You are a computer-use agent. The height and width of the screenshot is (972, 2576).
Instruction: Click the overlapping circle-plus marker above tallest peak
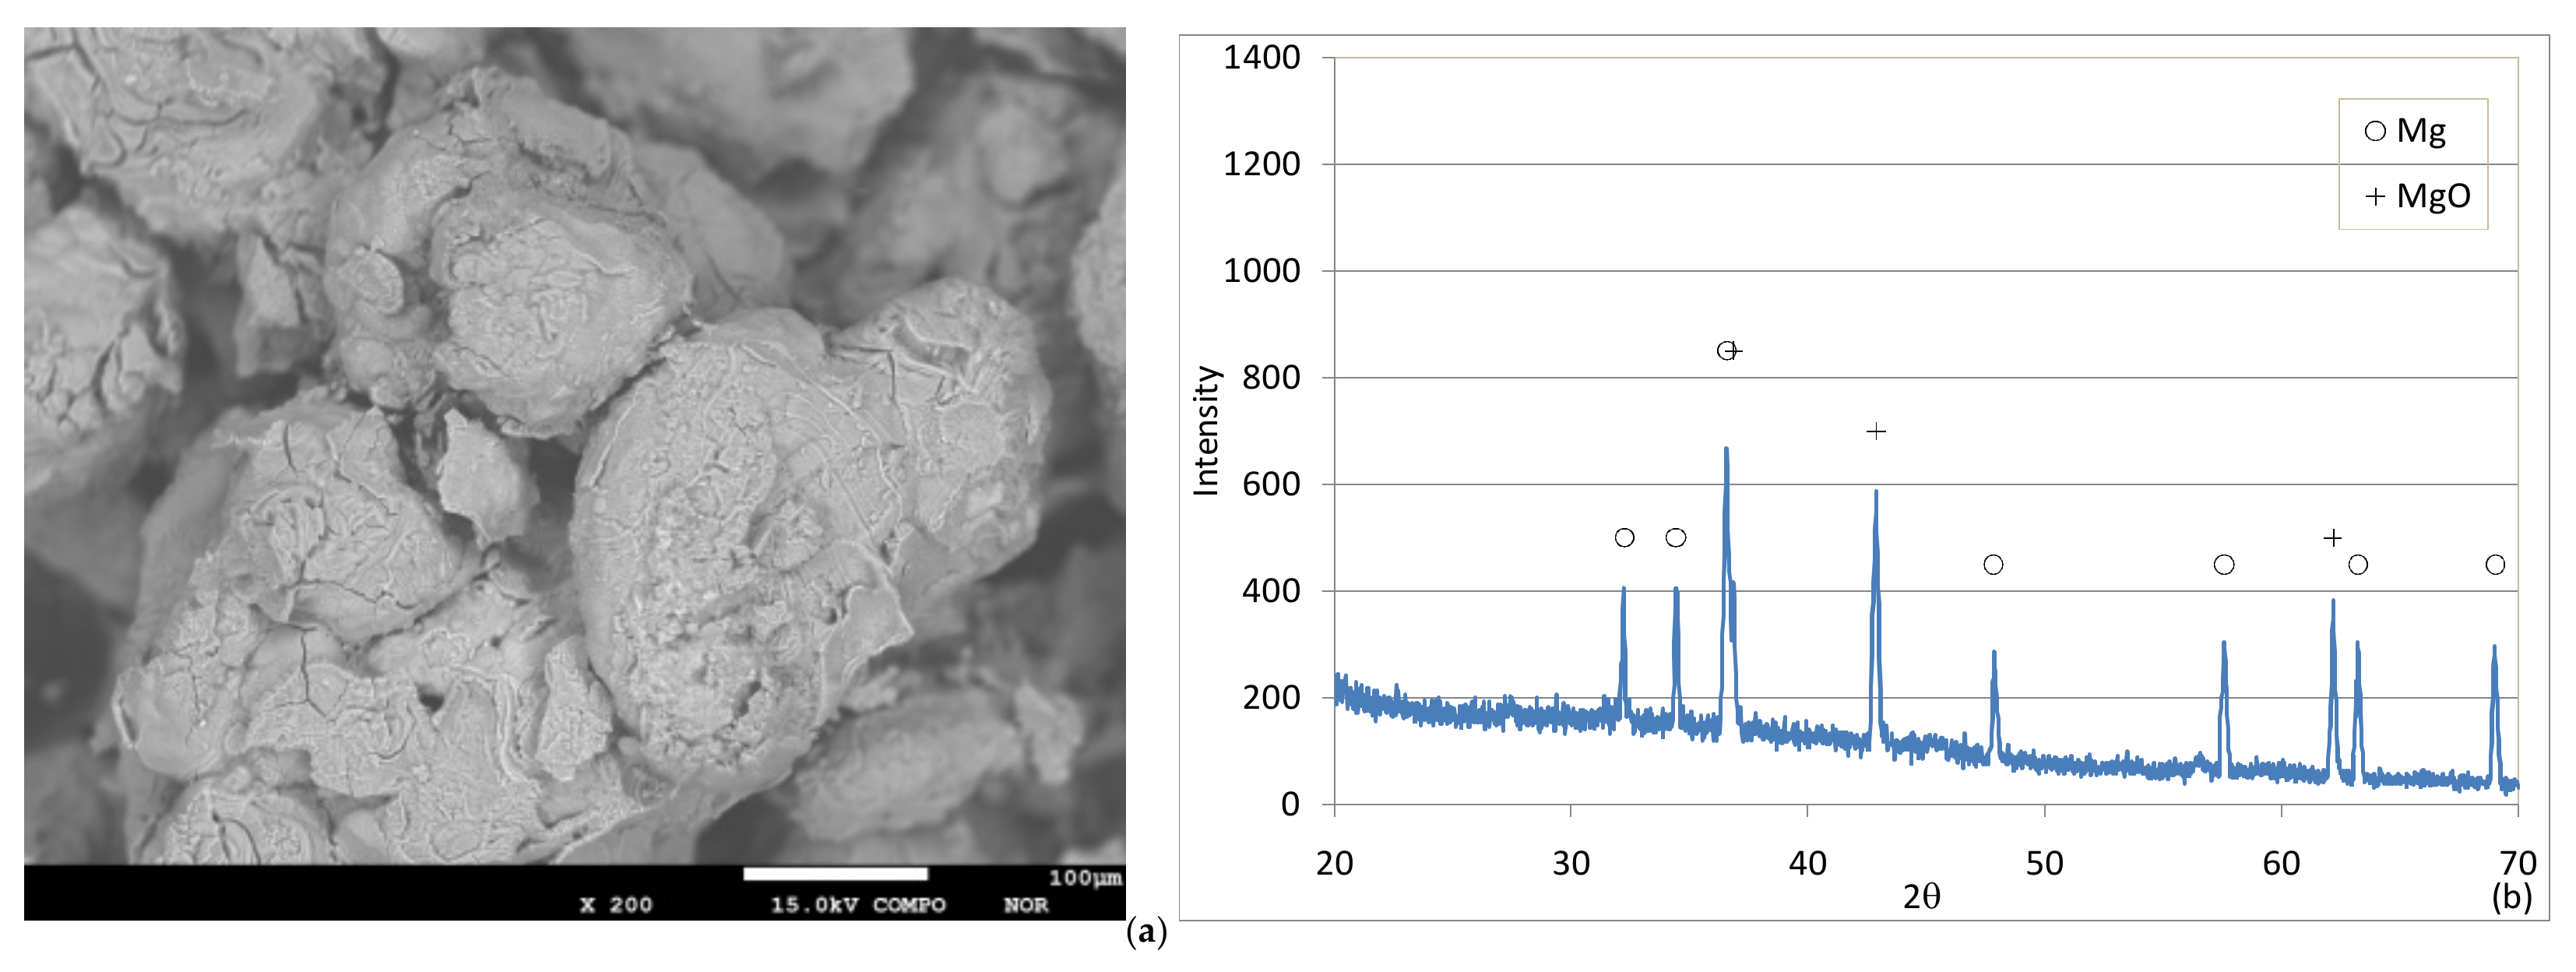pyautogui.click(x=1729, y=350)
